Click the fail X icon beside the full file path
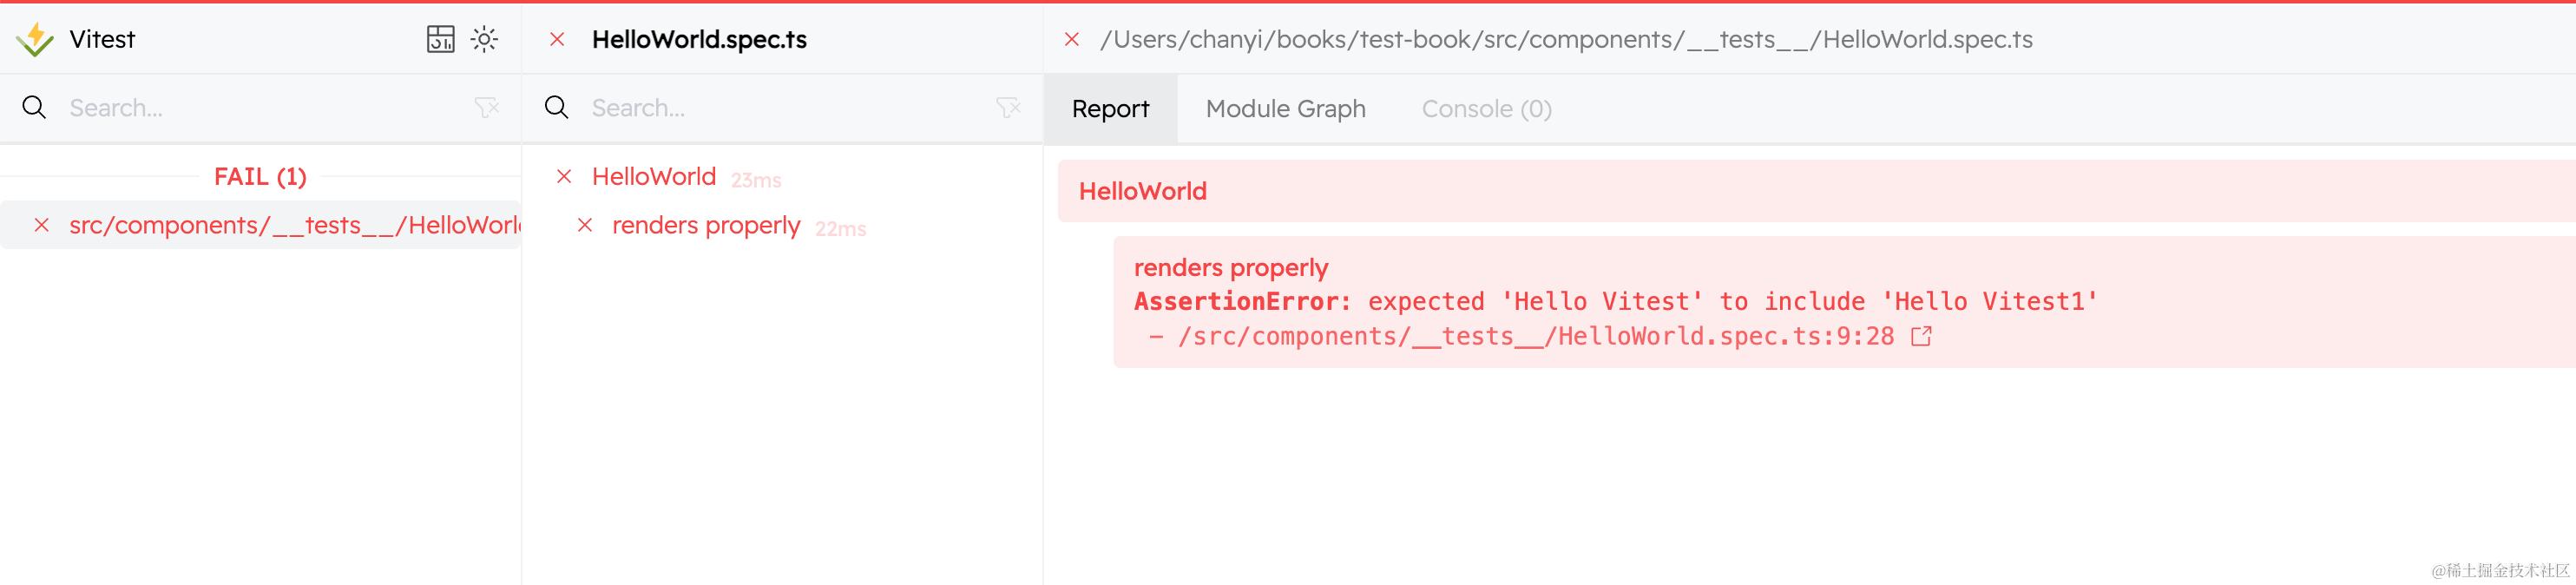 pyautogui.click(x=1072, y=39)
